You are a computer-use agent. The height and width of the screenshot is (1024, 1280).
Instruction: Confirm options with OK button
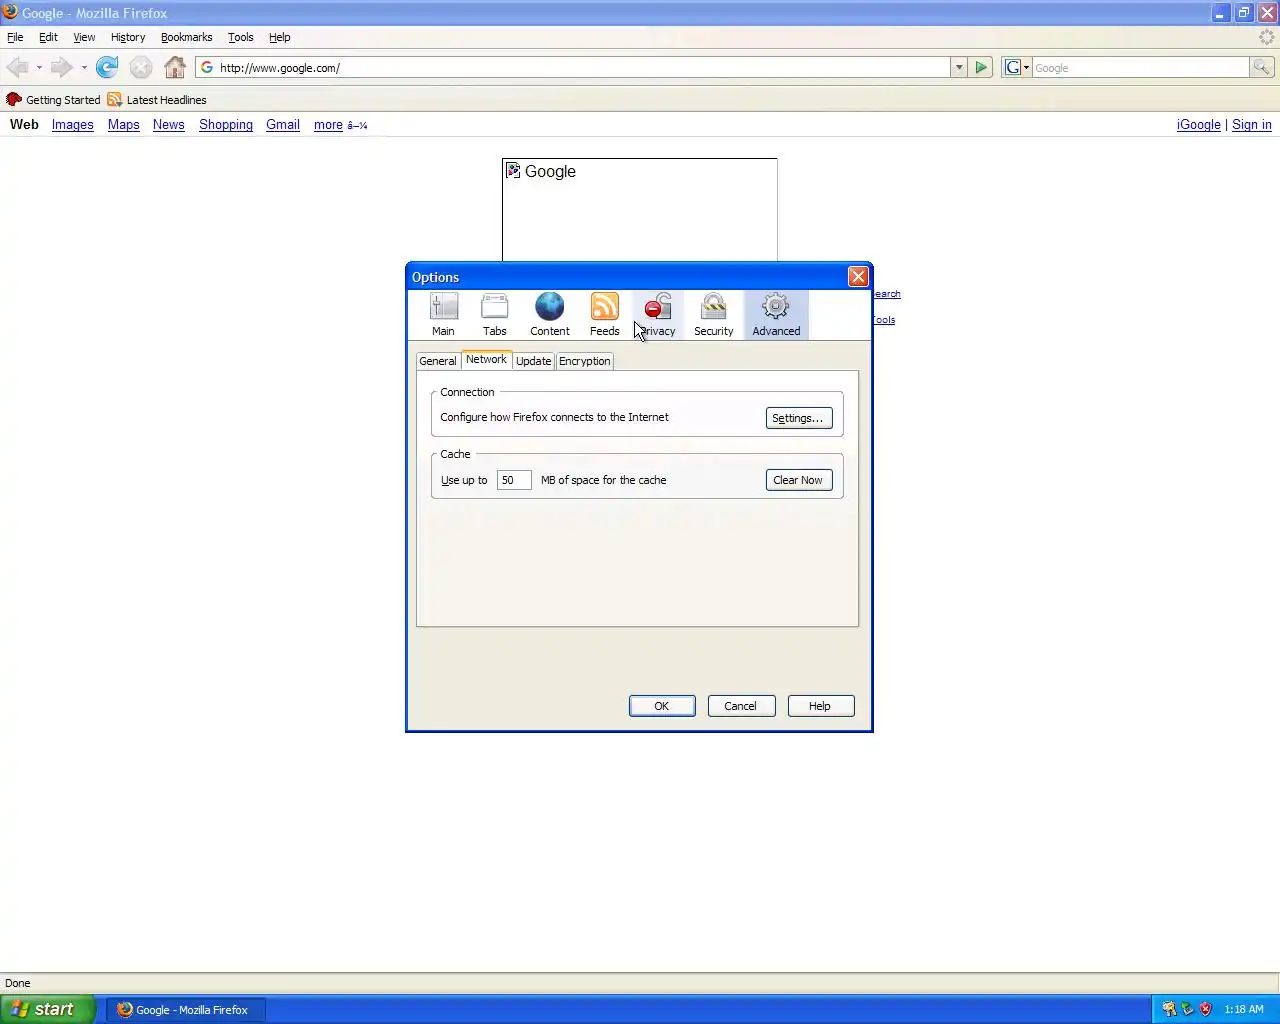point(662,706)
